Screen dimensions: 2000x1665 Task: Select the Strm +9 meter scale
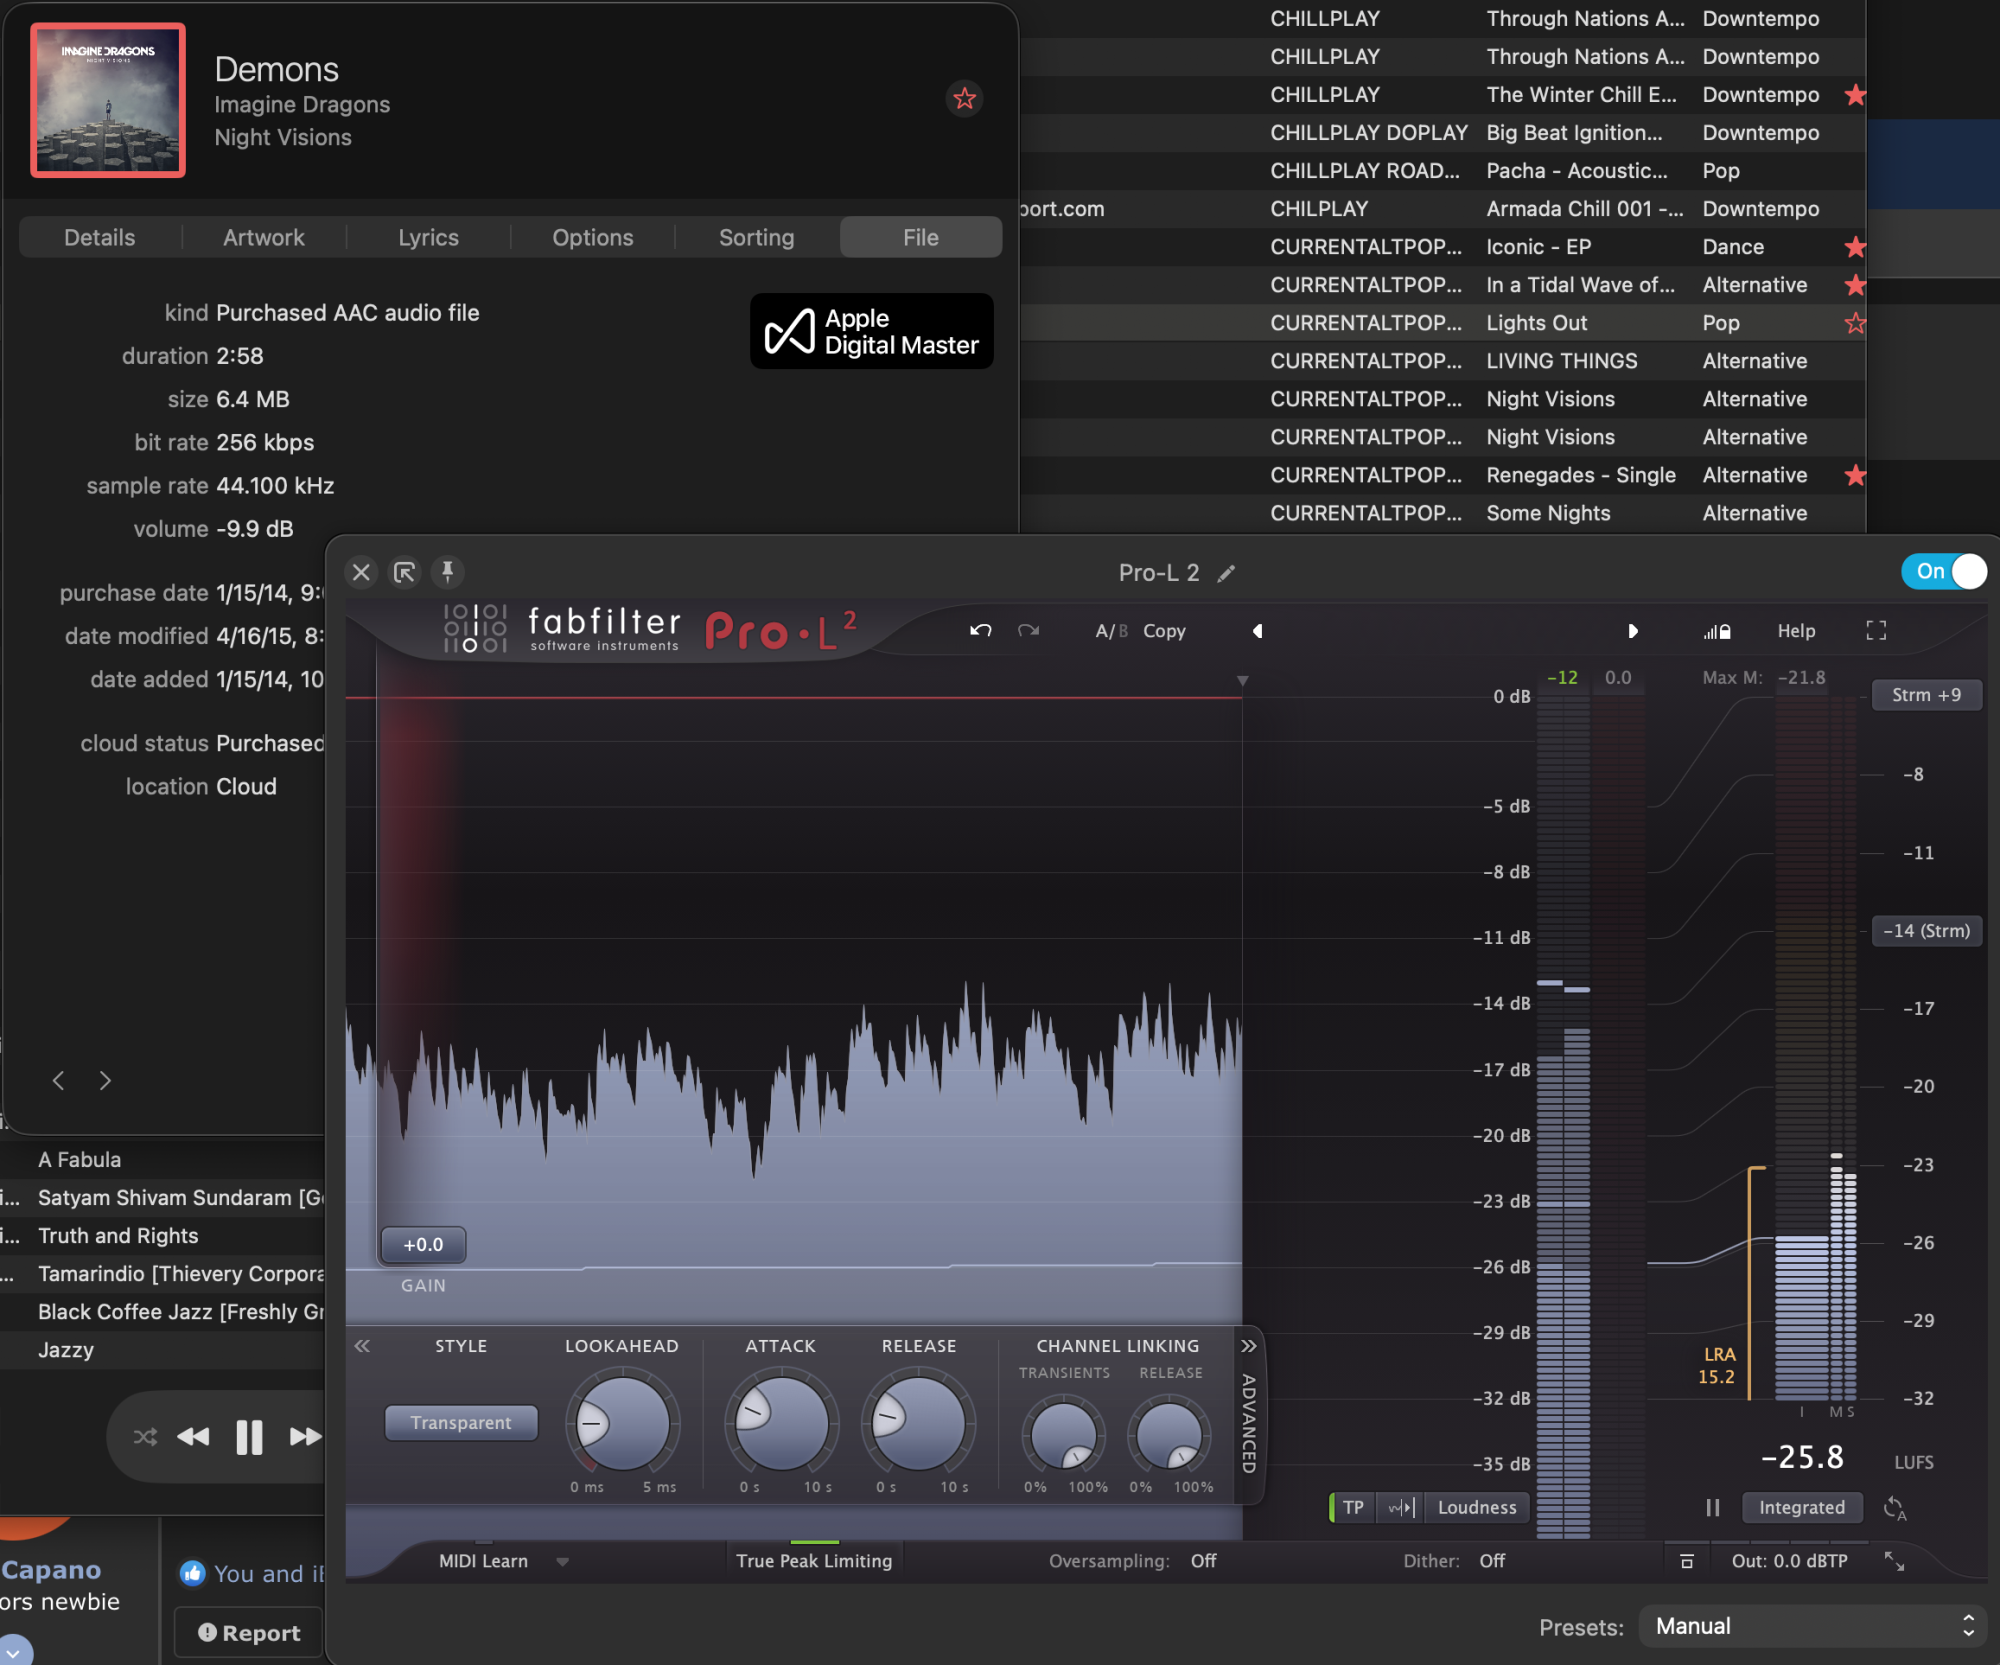point(1926,695)
